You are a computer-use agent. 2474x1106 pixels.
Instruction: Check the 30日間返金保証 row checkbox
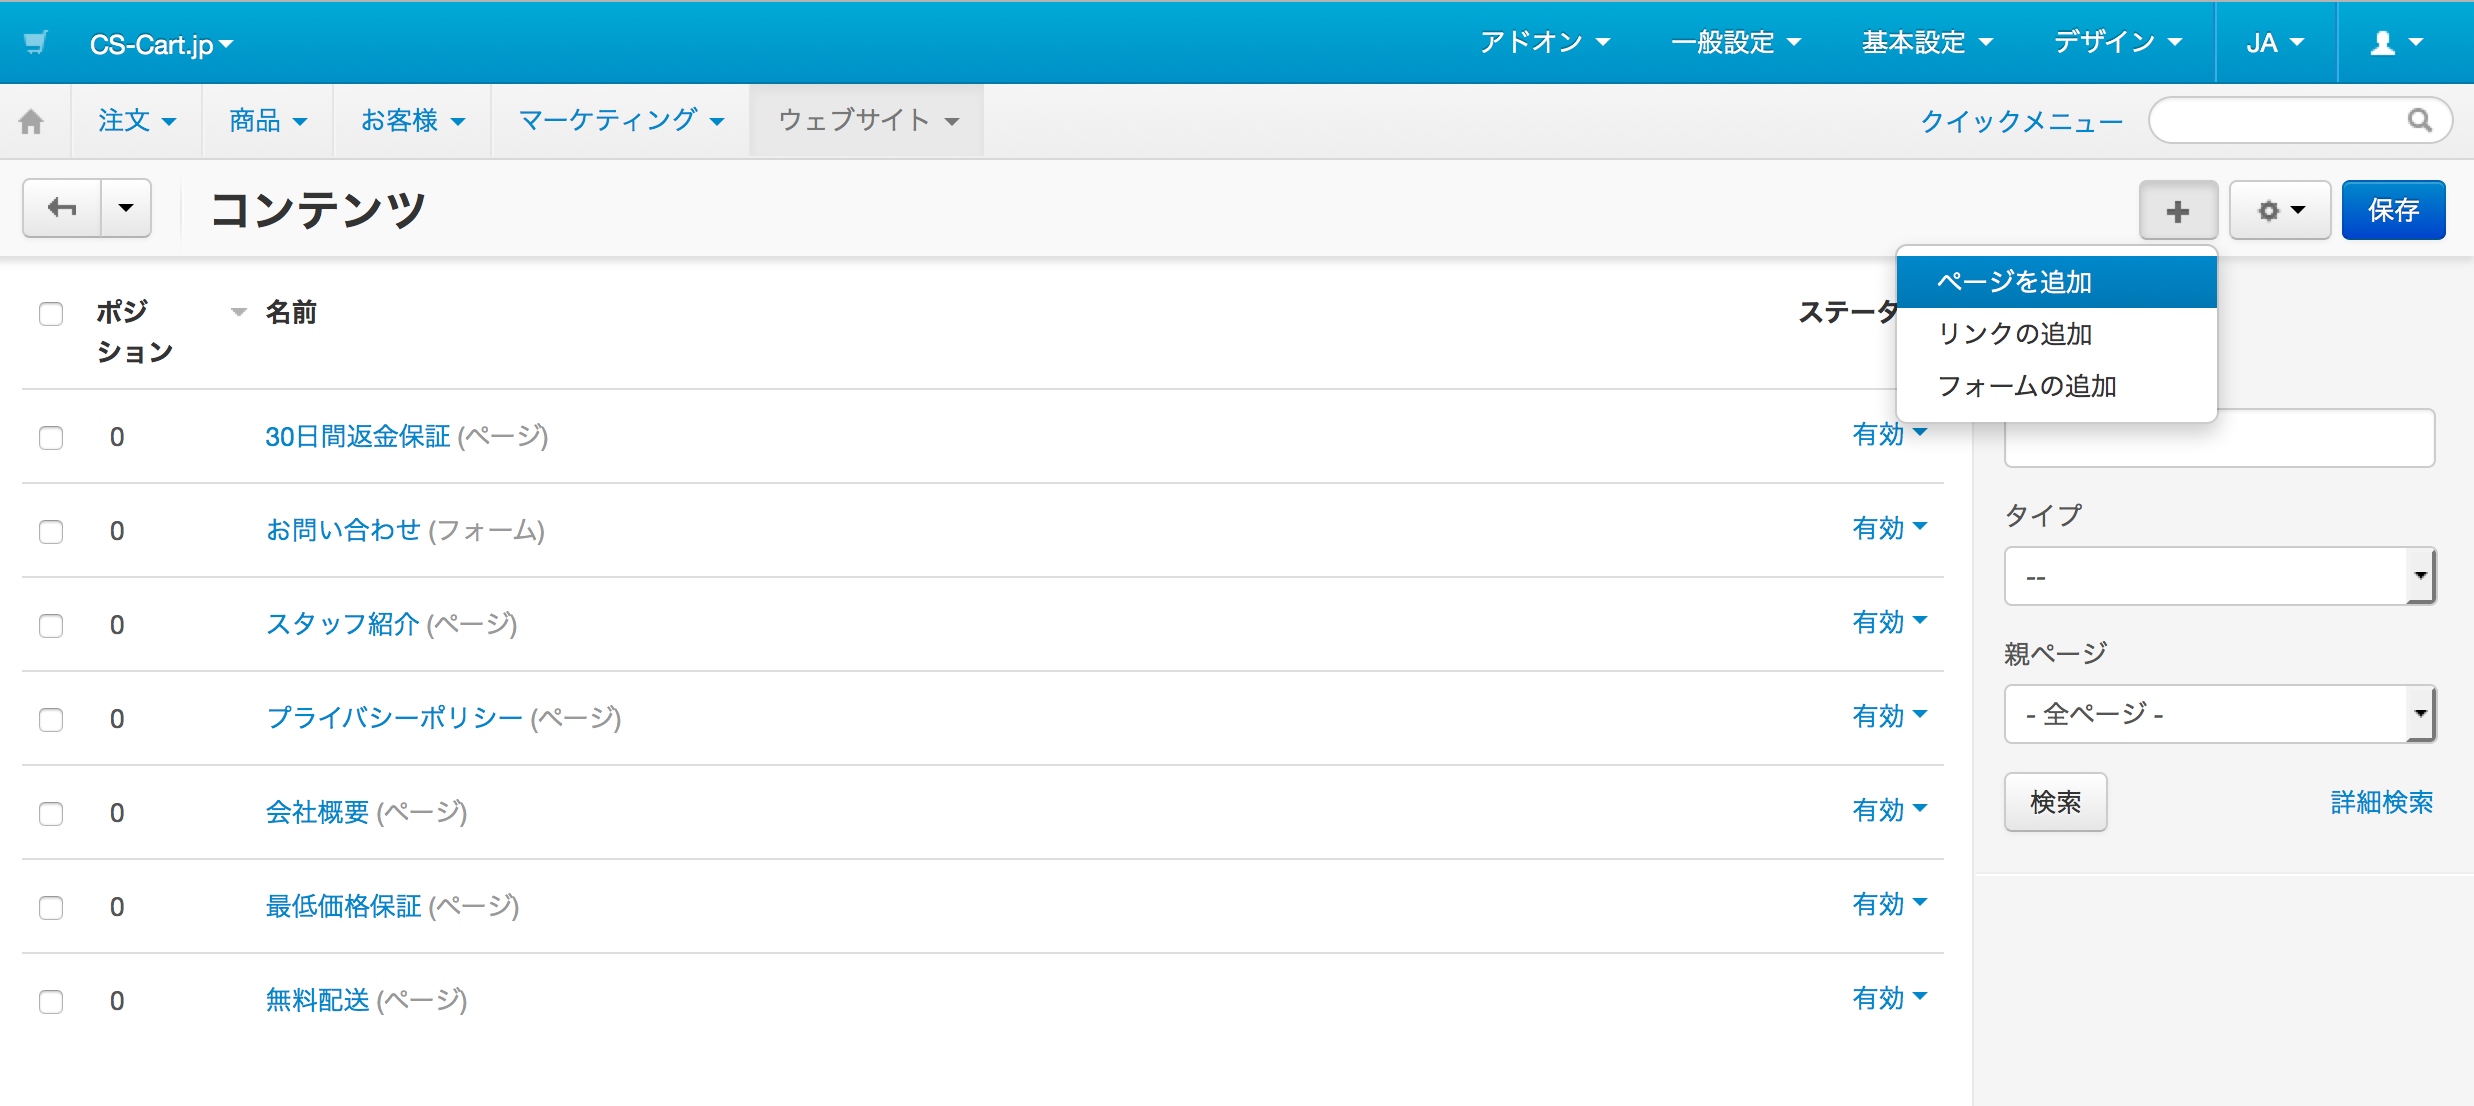(51, 438)
